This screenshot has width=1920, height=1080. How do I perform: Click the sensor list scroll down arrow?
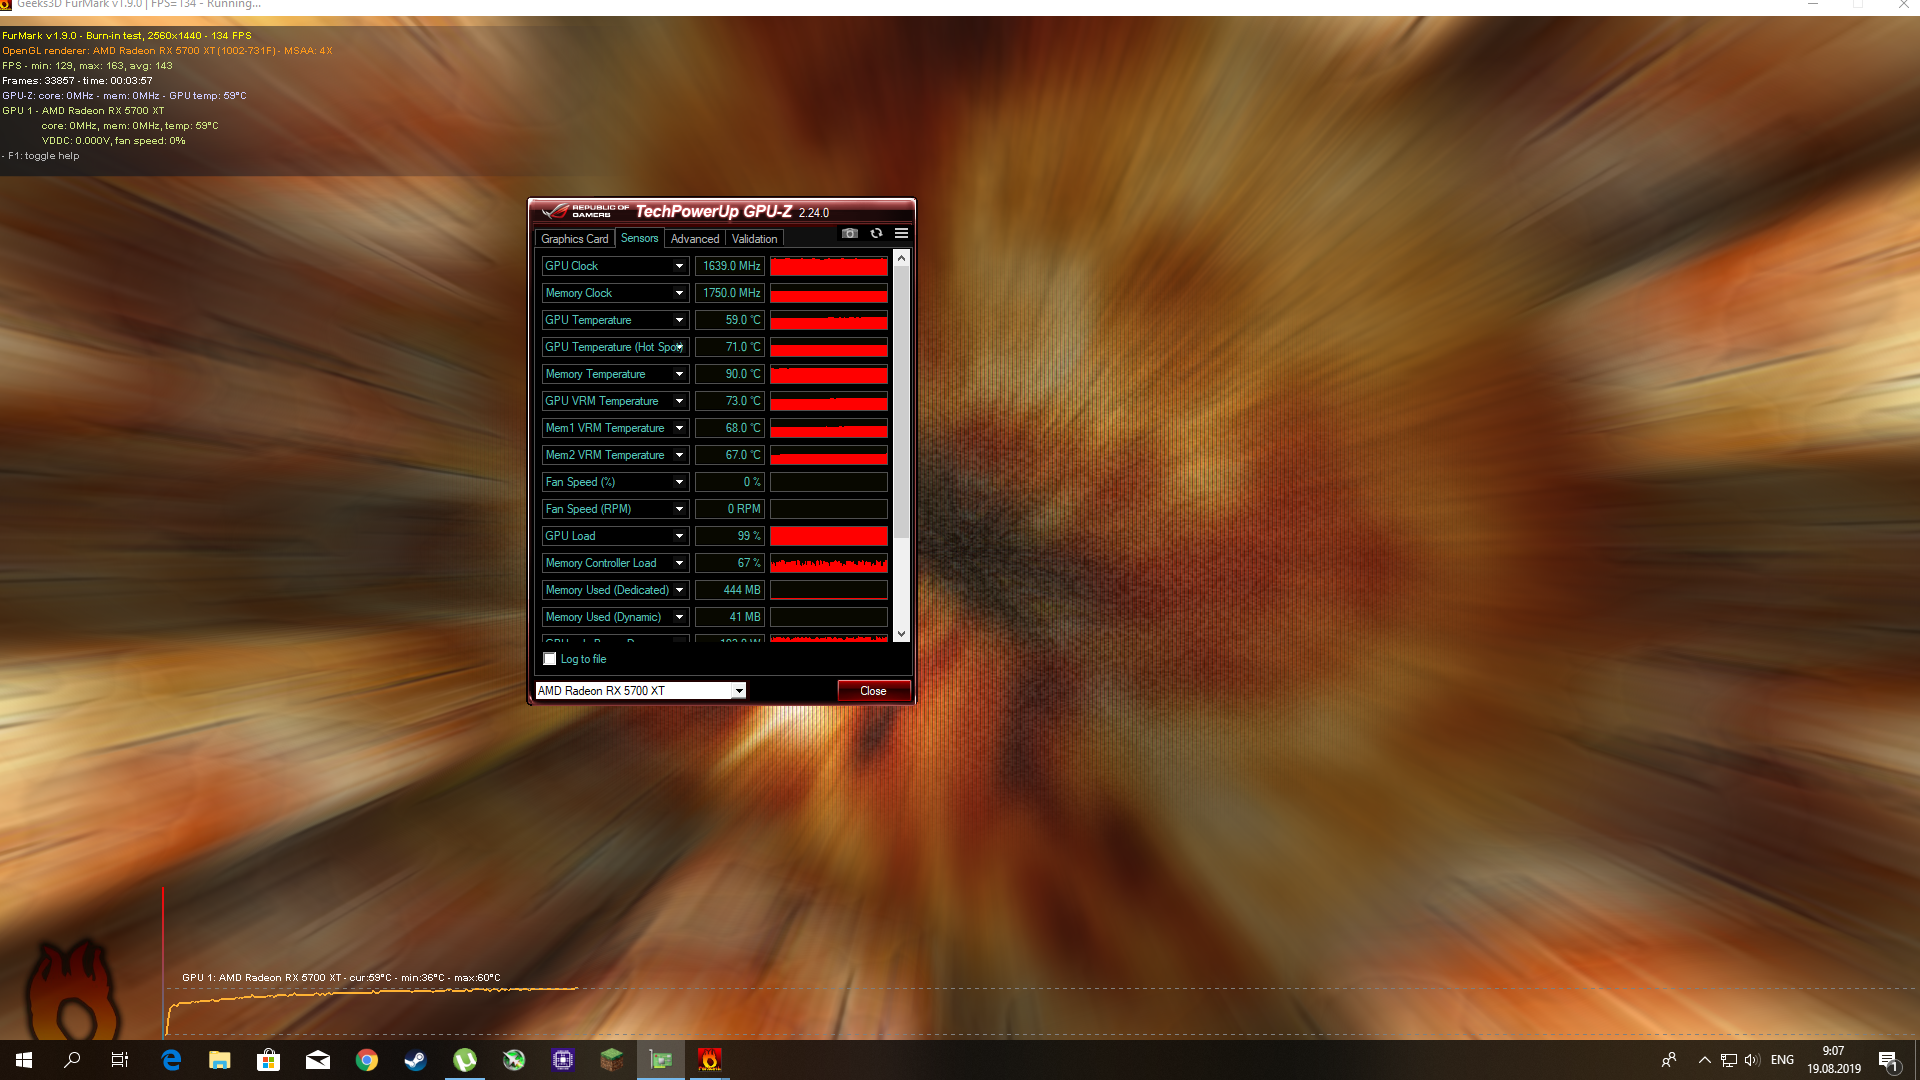[902, 633]
